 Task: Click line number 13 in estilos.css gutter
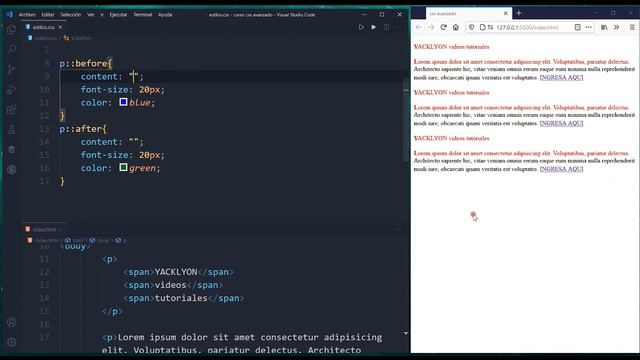44,129
